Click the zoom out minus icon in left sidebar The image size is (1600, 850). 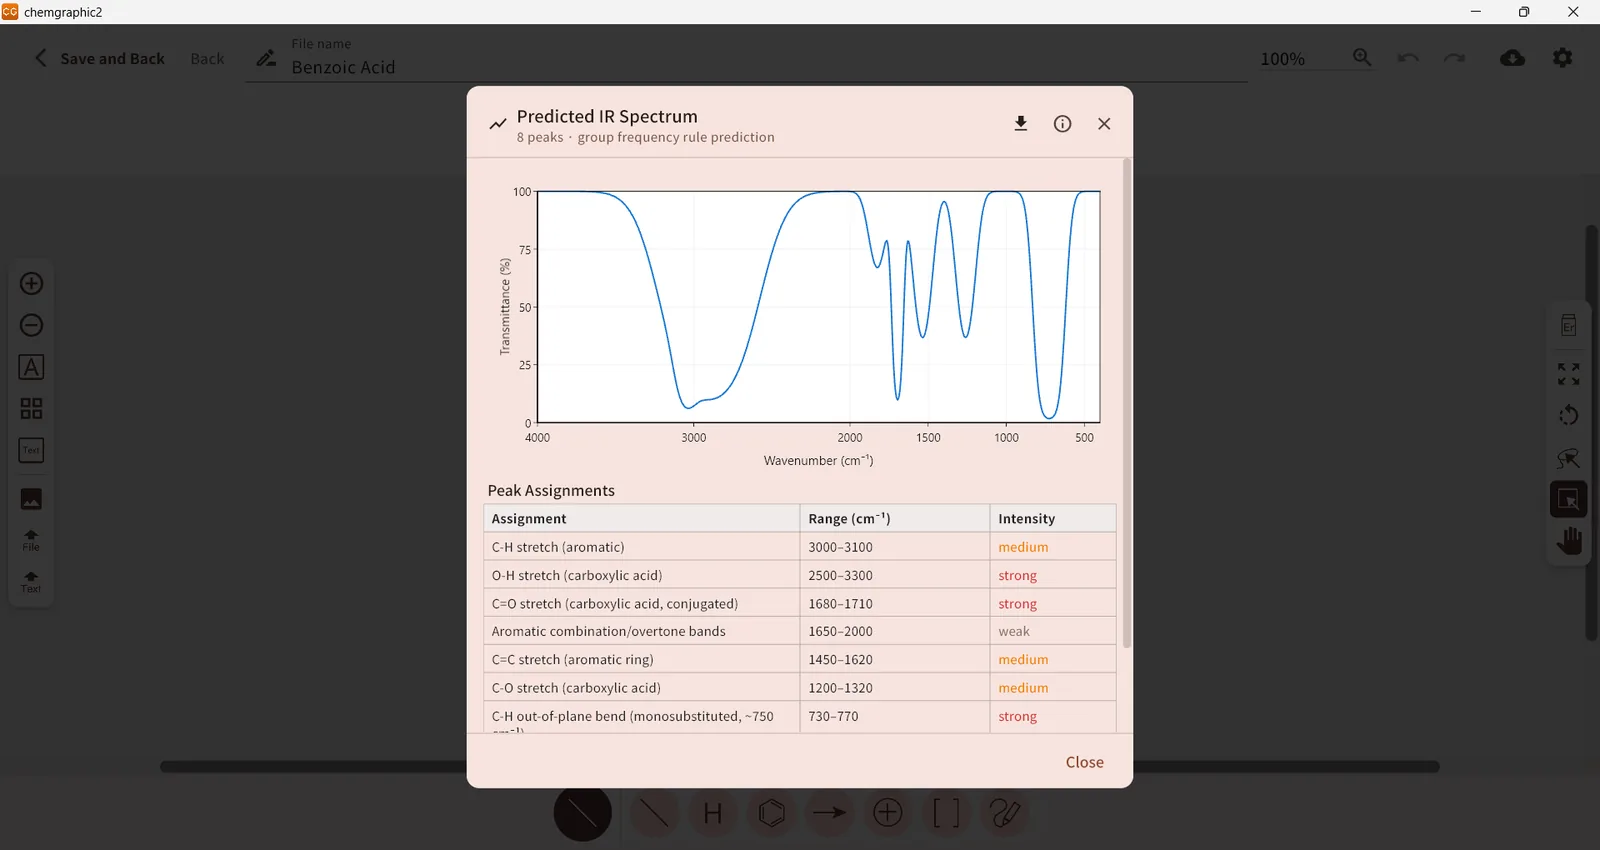click(31, 325)
